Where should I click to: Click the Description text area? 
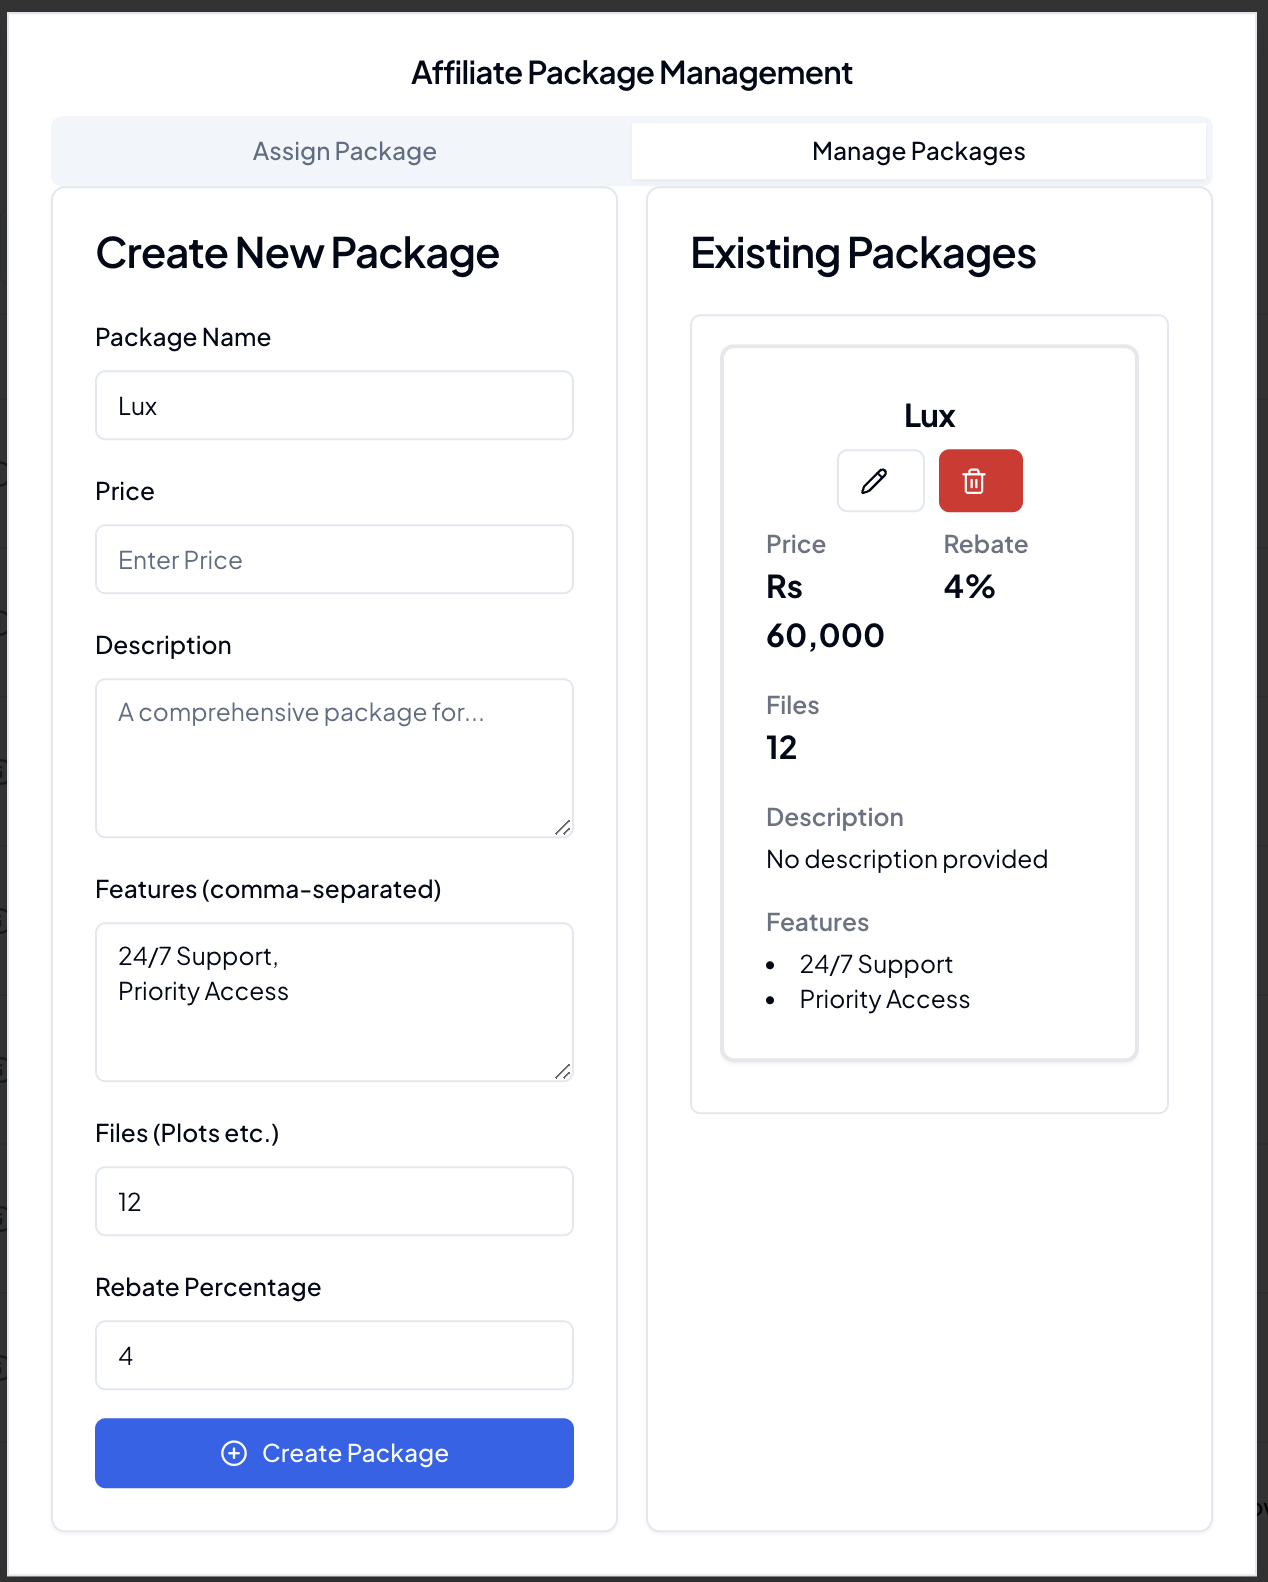click(x=334, y=758)
